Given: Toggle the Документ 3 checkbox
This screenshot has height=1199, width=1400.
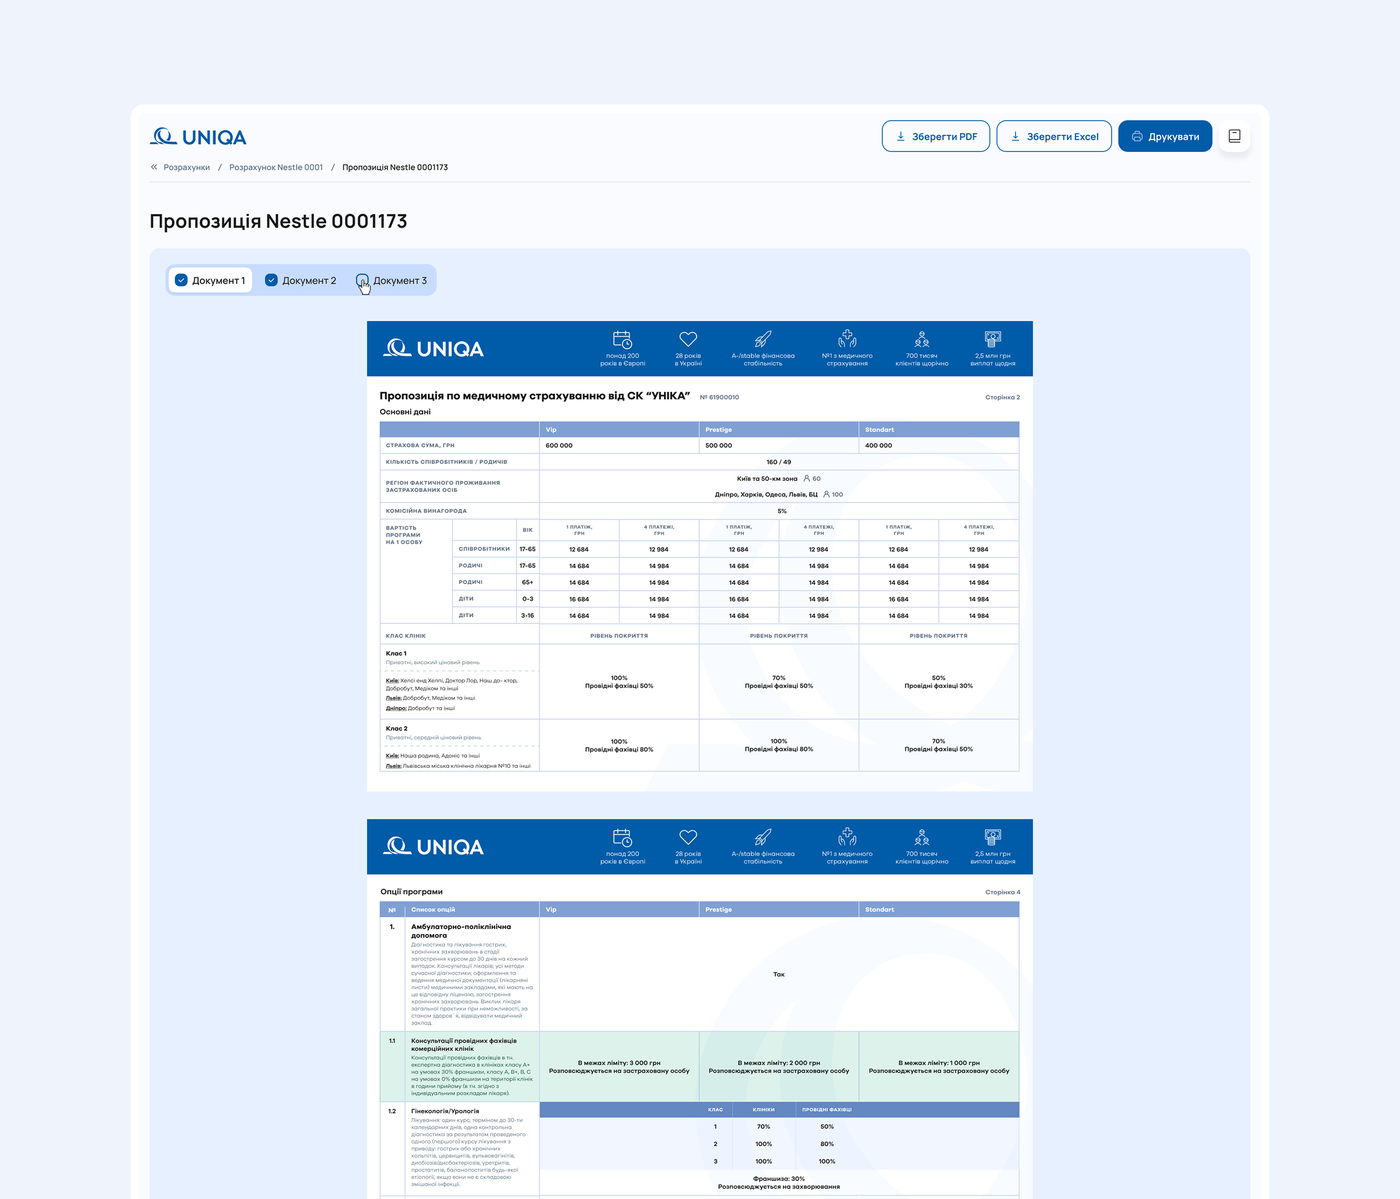Looking at the screenshot, I should click(362, 280).
